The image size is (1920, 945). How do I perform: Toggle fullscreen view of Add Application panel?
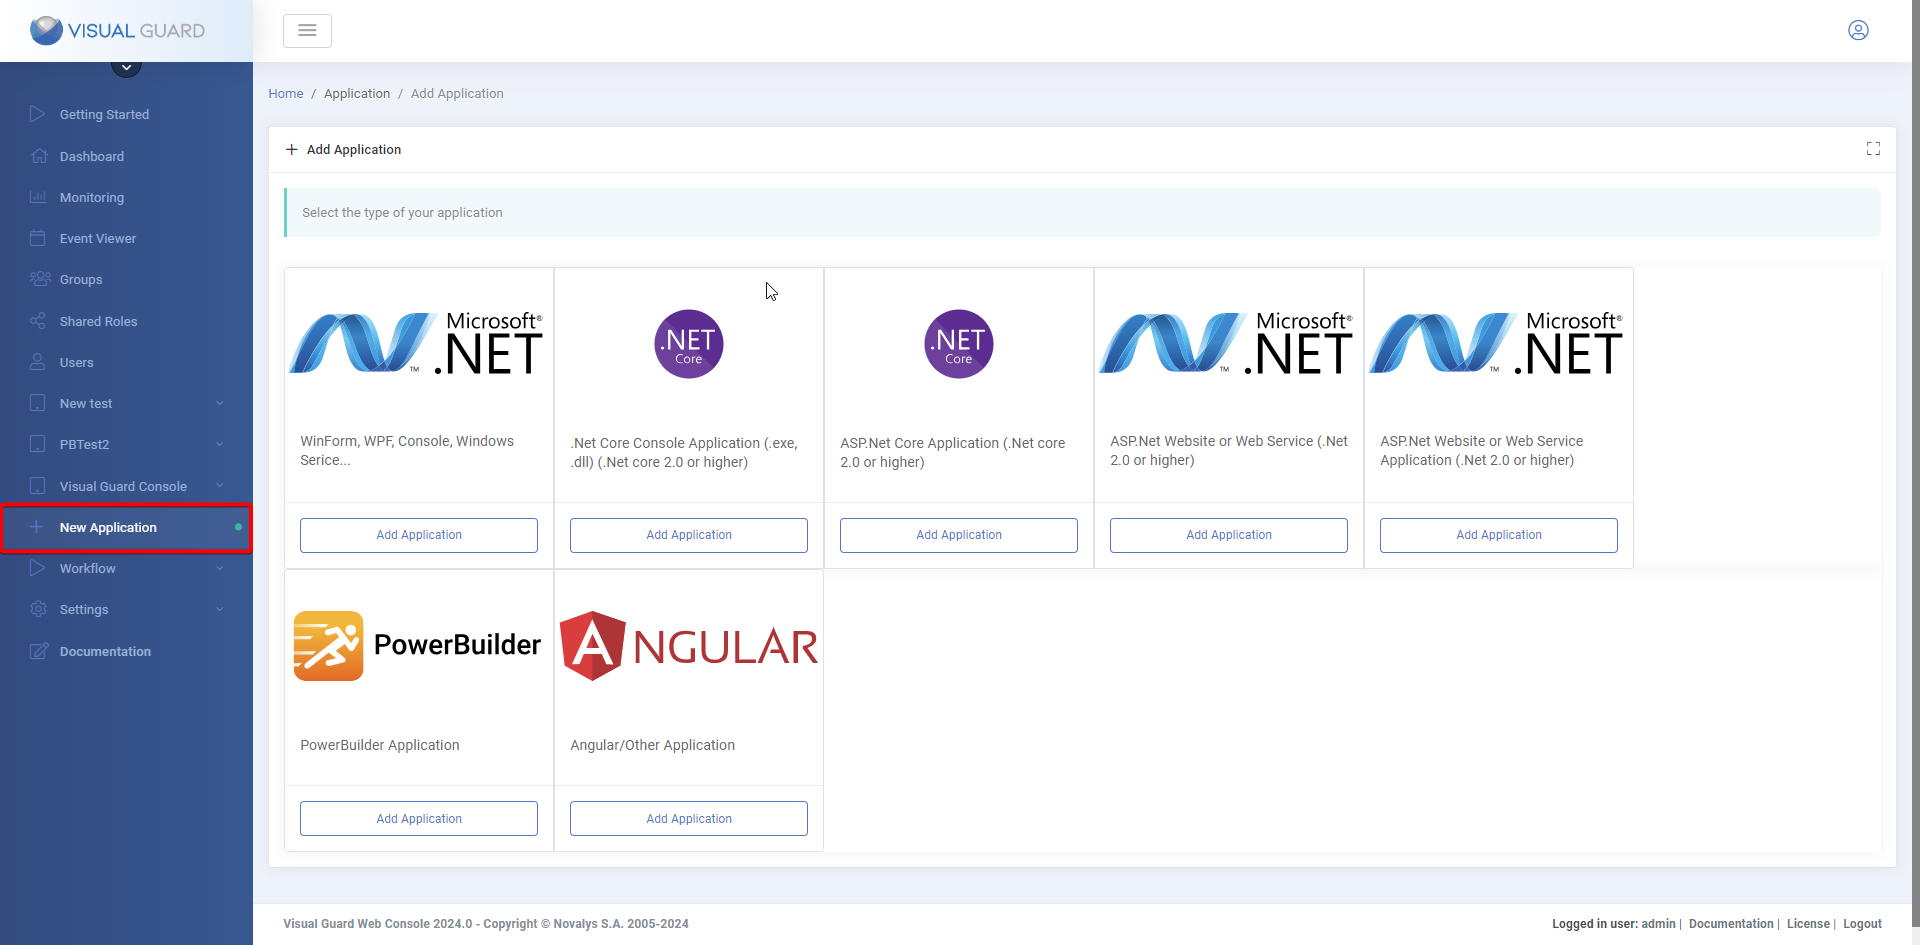1874,149
